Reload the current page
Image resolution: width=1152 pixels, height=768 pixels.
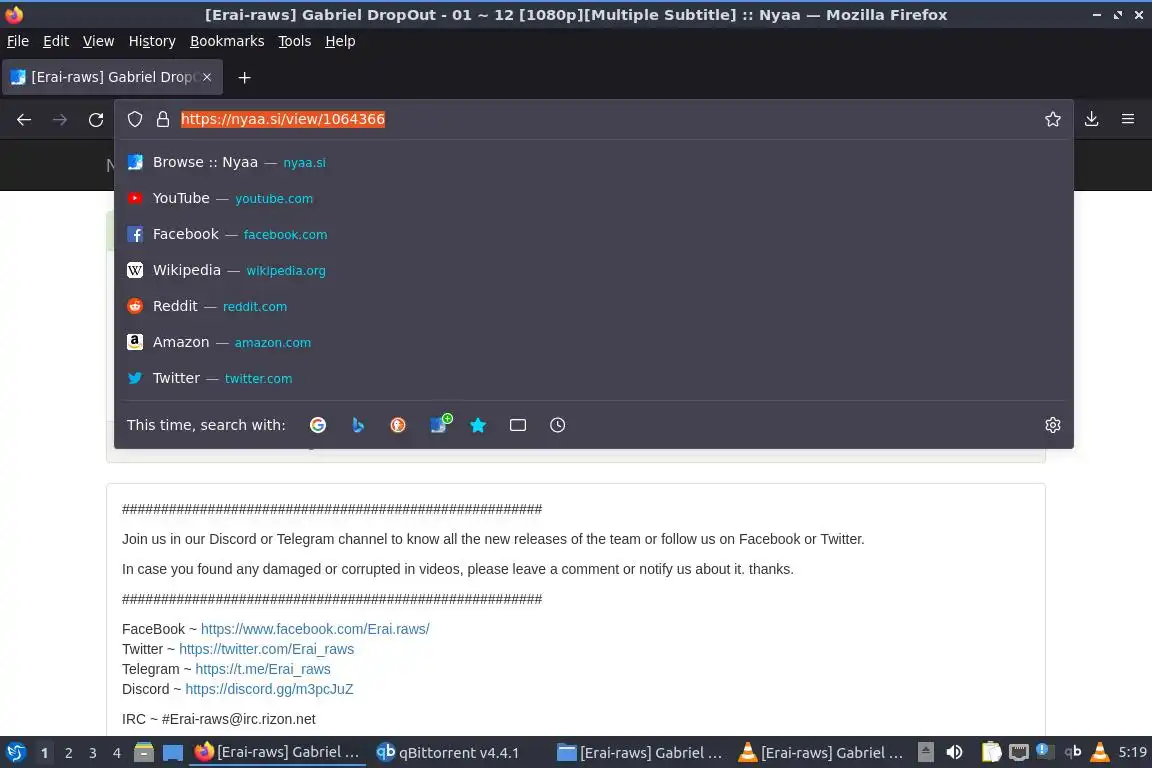click(x=96, y=119)
